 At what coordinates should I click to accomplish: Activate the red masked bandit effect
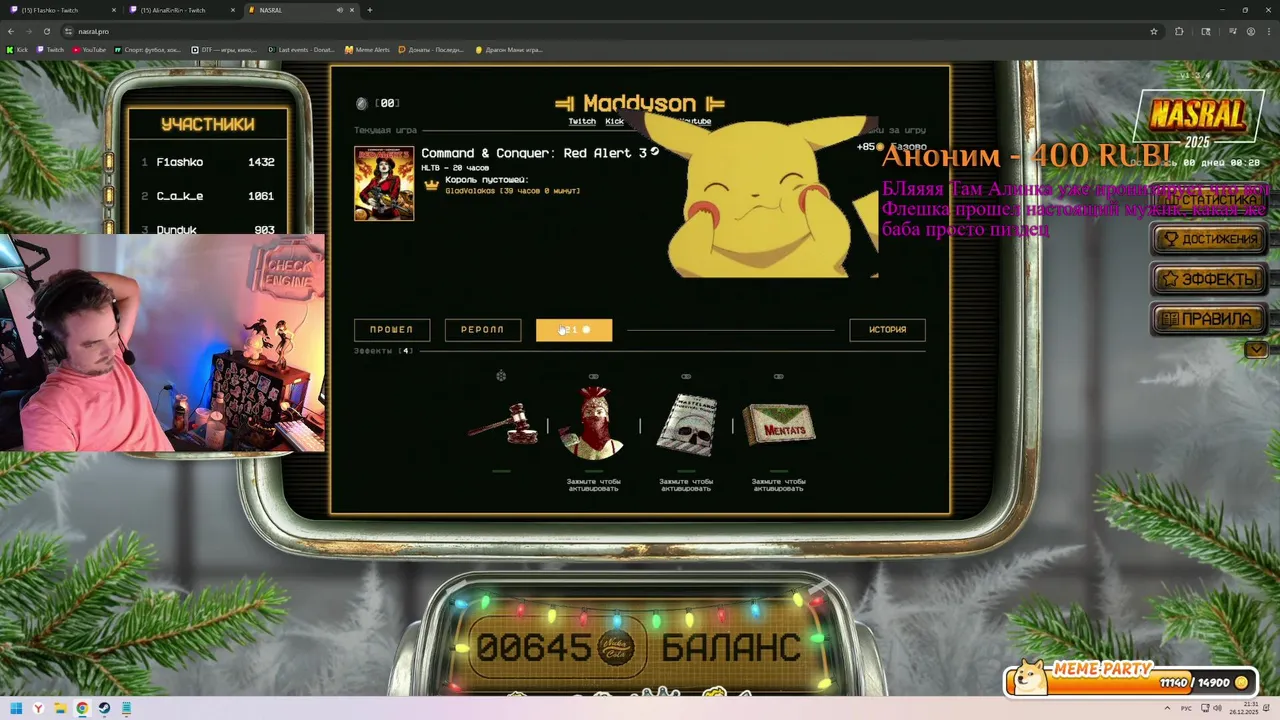tap(593, 422)
